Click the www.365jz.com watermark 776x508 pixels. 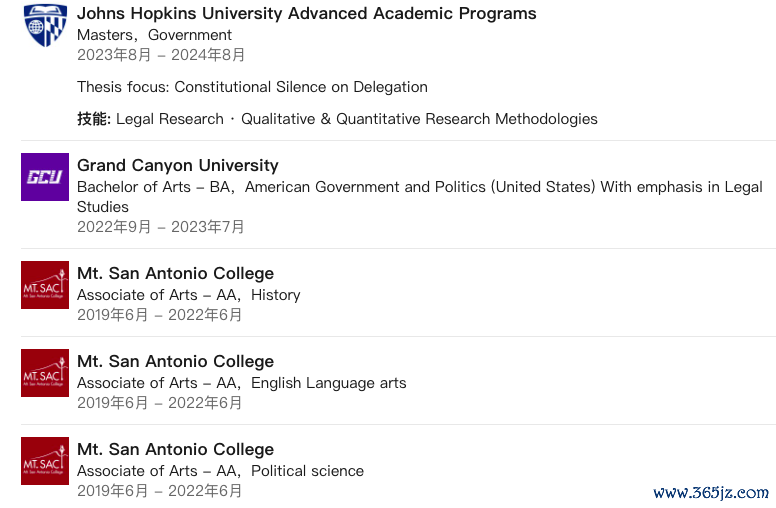click(x=711, y=493)
